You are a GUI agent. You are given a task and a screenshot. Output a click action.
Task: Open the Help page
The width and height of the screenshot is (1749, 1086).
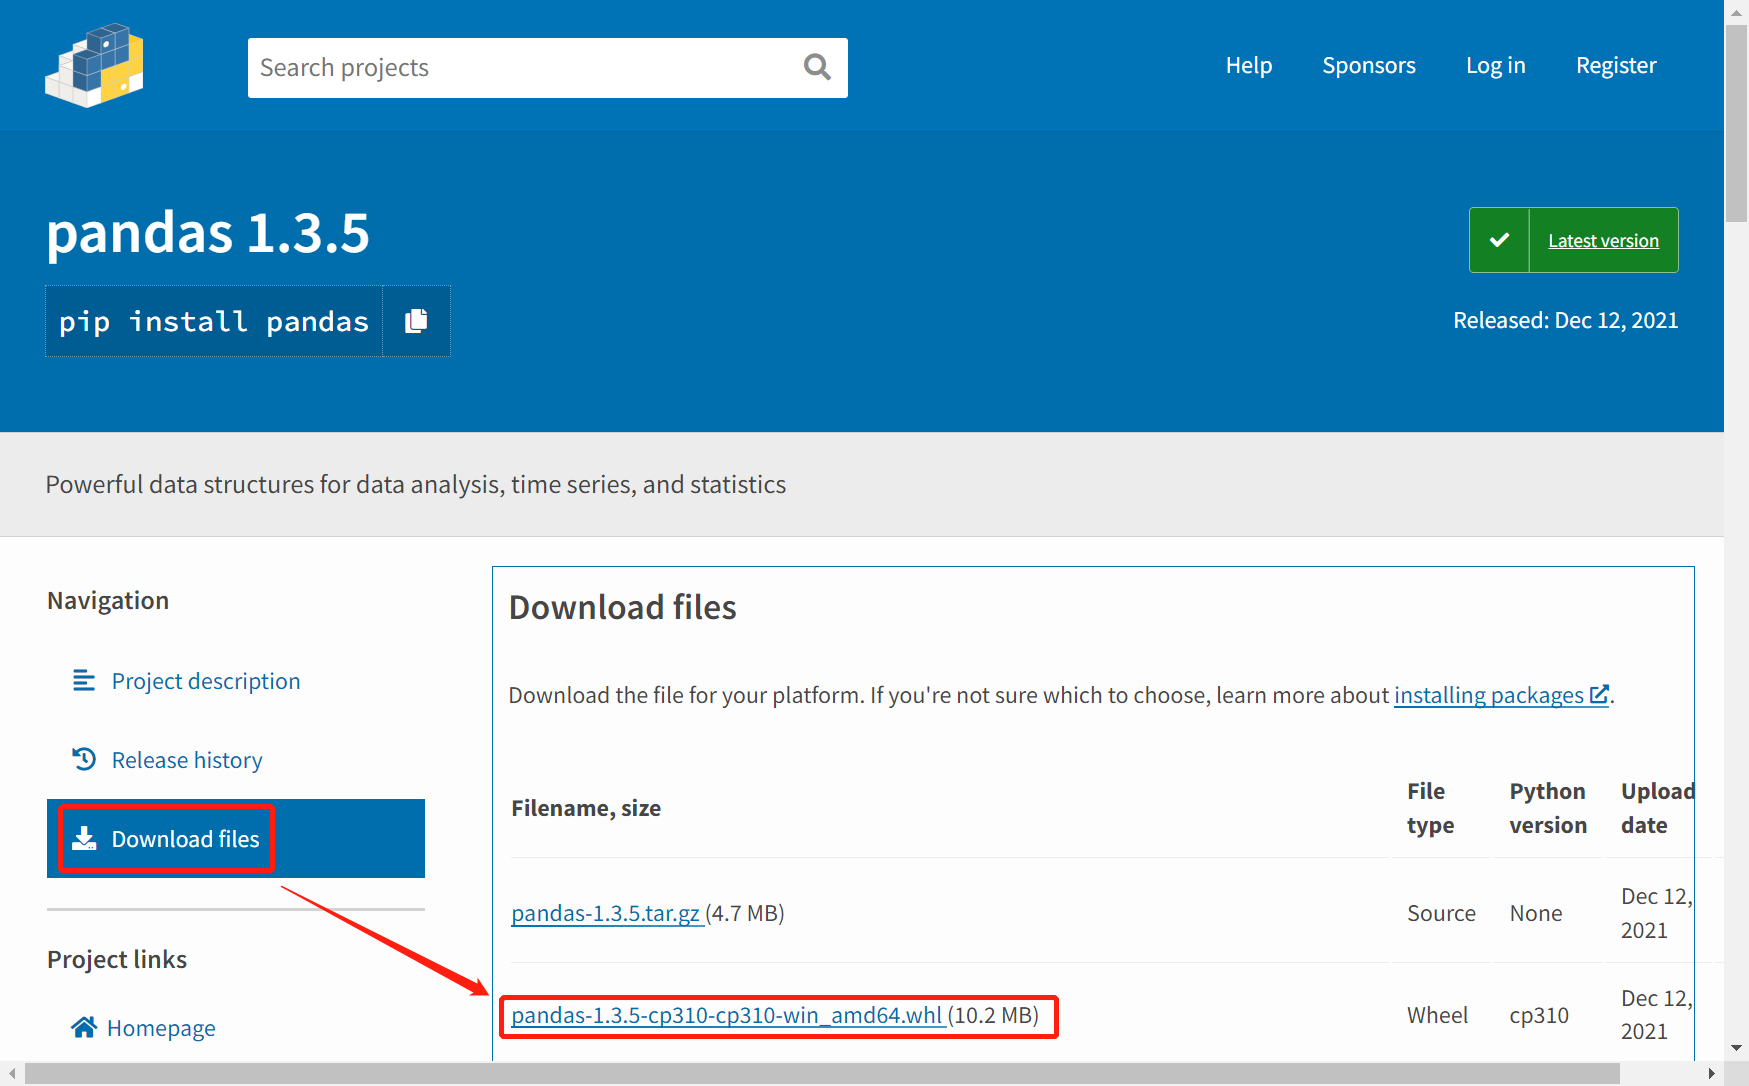pyautogui.click(x=1249, y=65)
